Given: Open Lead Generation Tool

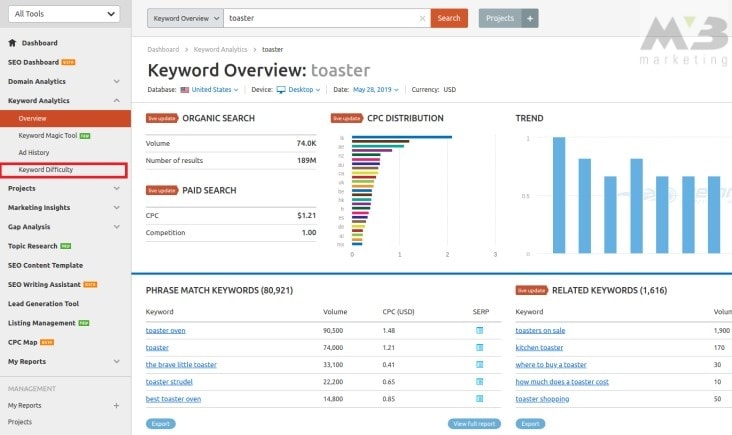Looking at the screenshot, I should pos(43,303).
